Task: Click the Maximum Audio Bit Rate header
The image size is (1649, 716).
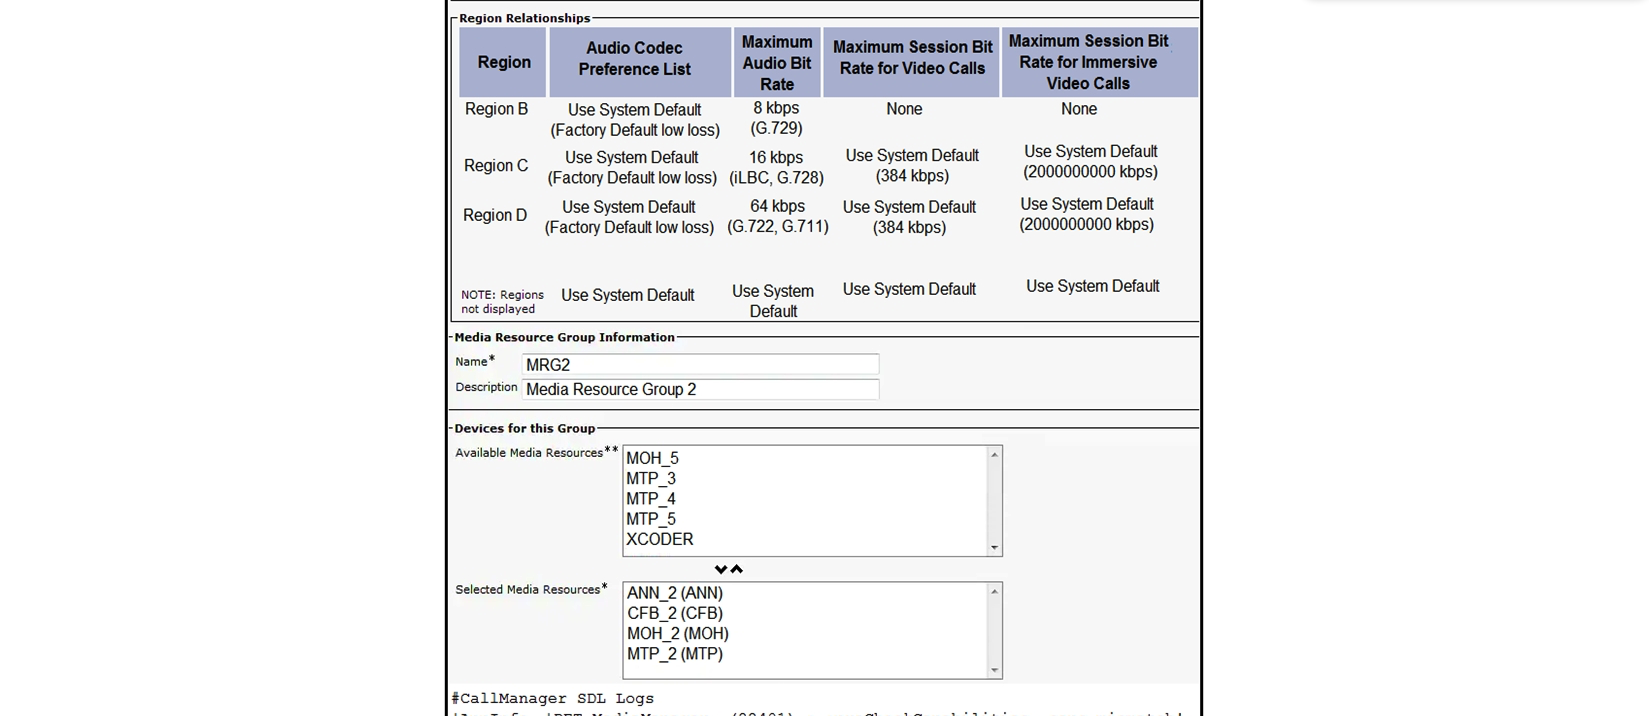Action: pos(777,62)
